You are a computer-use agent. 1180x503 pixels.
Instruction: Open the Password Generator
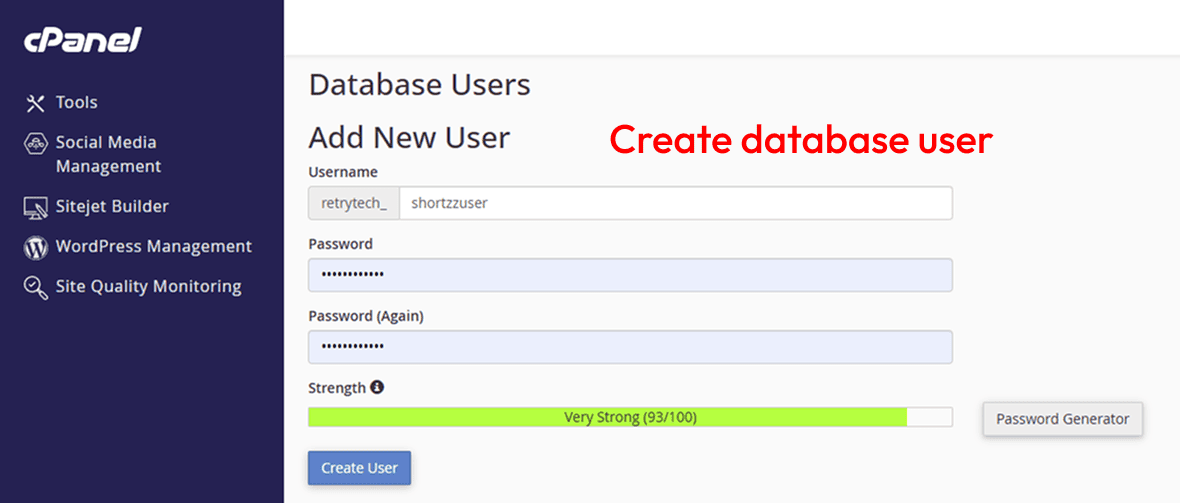(1062, 419)
